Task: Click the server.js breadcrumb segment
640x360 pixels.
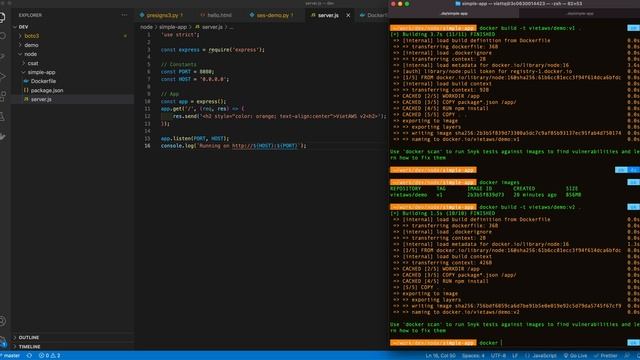Action: 212,27
